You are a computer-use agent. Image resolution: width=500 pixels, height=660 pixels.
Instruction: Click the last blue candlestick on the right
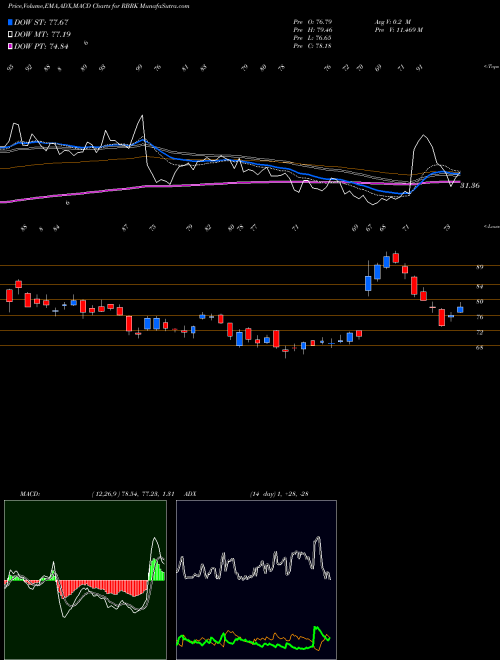[x=460, y=309]
